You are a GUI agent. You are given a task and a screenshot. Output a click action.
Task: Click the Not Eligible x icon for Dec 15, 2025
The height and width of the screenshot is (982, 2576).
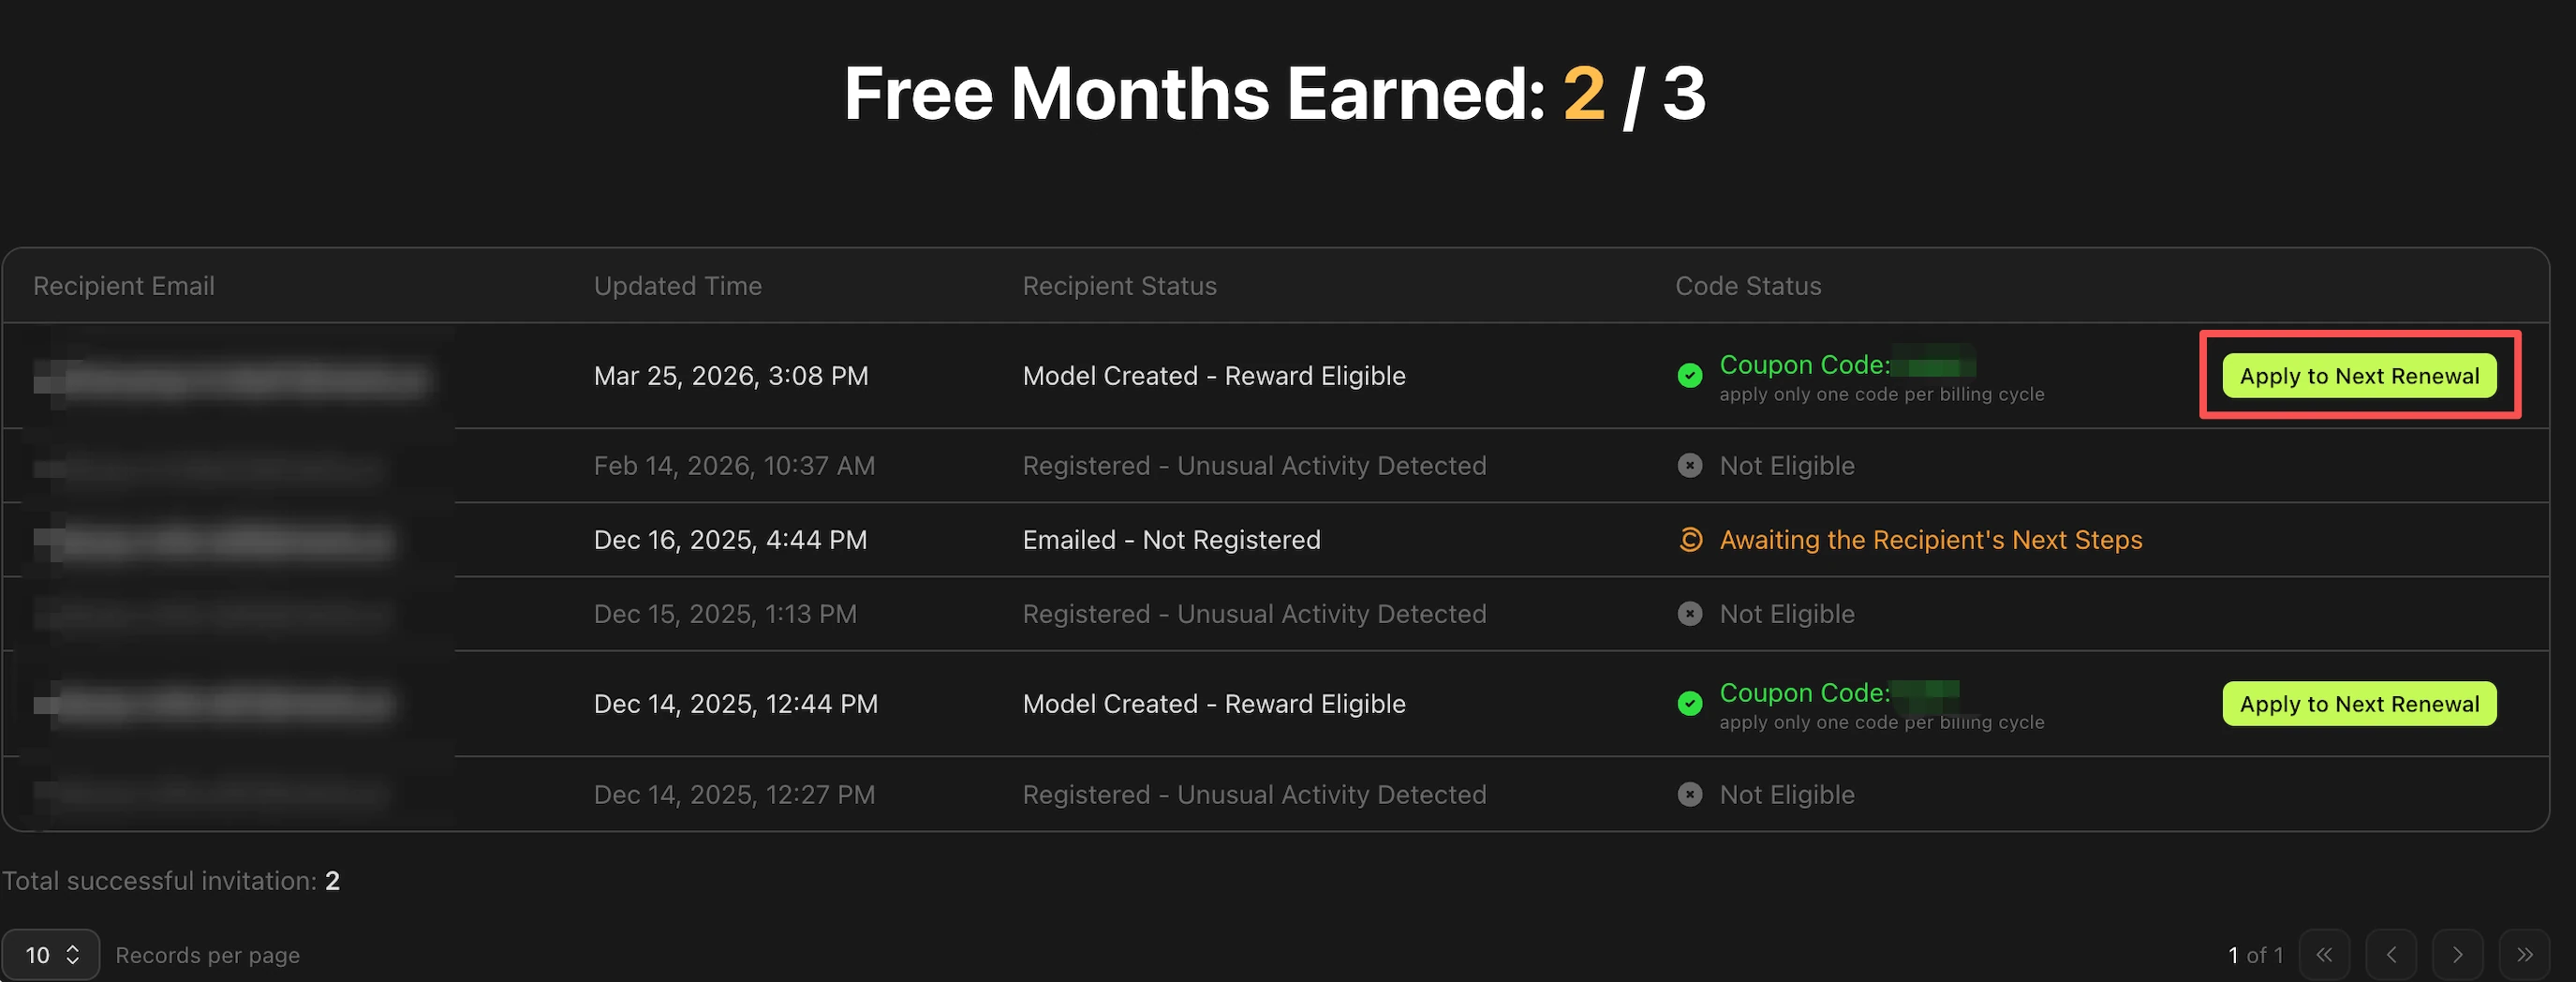[x=1690, y=614]
